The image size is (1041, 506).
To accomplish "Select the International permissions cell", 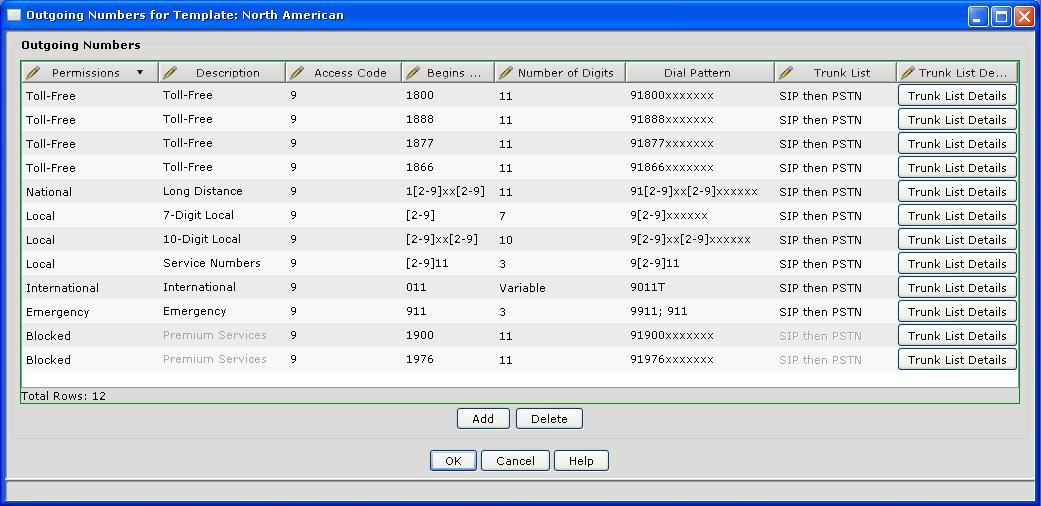I will pyautogui.click(x=90, y=288).
